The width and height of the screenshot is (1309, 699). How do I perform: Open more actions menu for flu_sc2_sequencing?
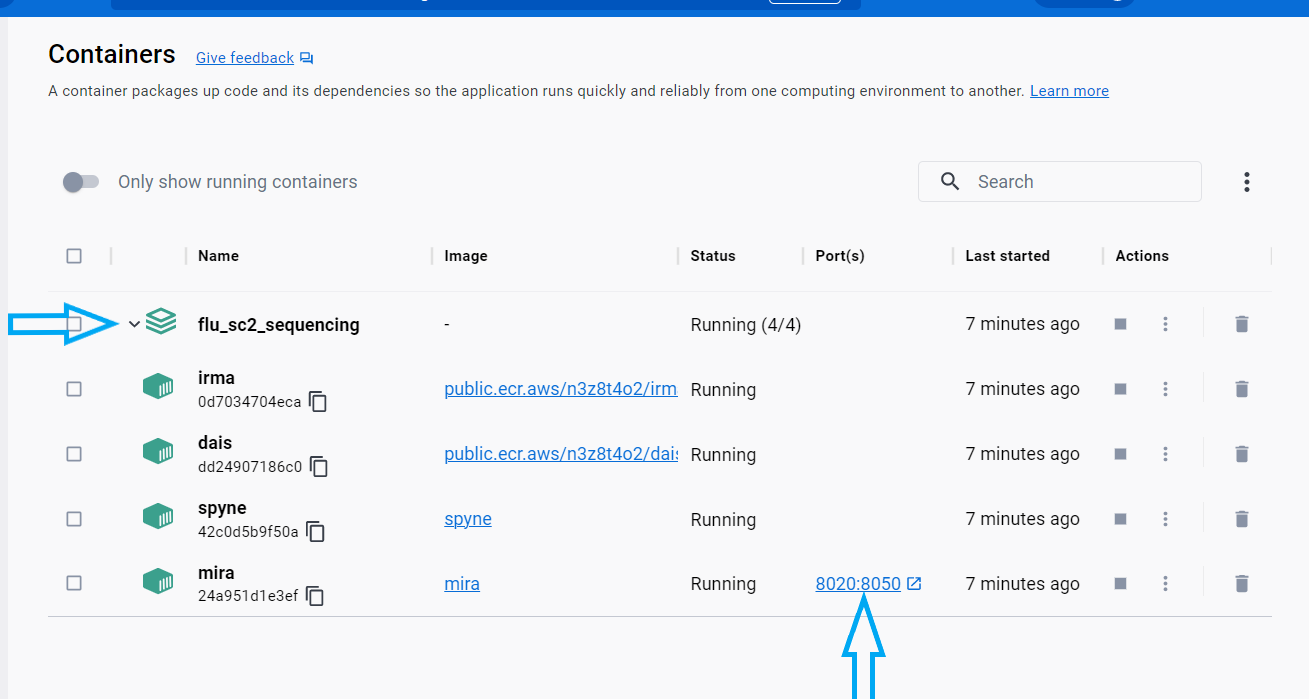[x=1165, y=324]
